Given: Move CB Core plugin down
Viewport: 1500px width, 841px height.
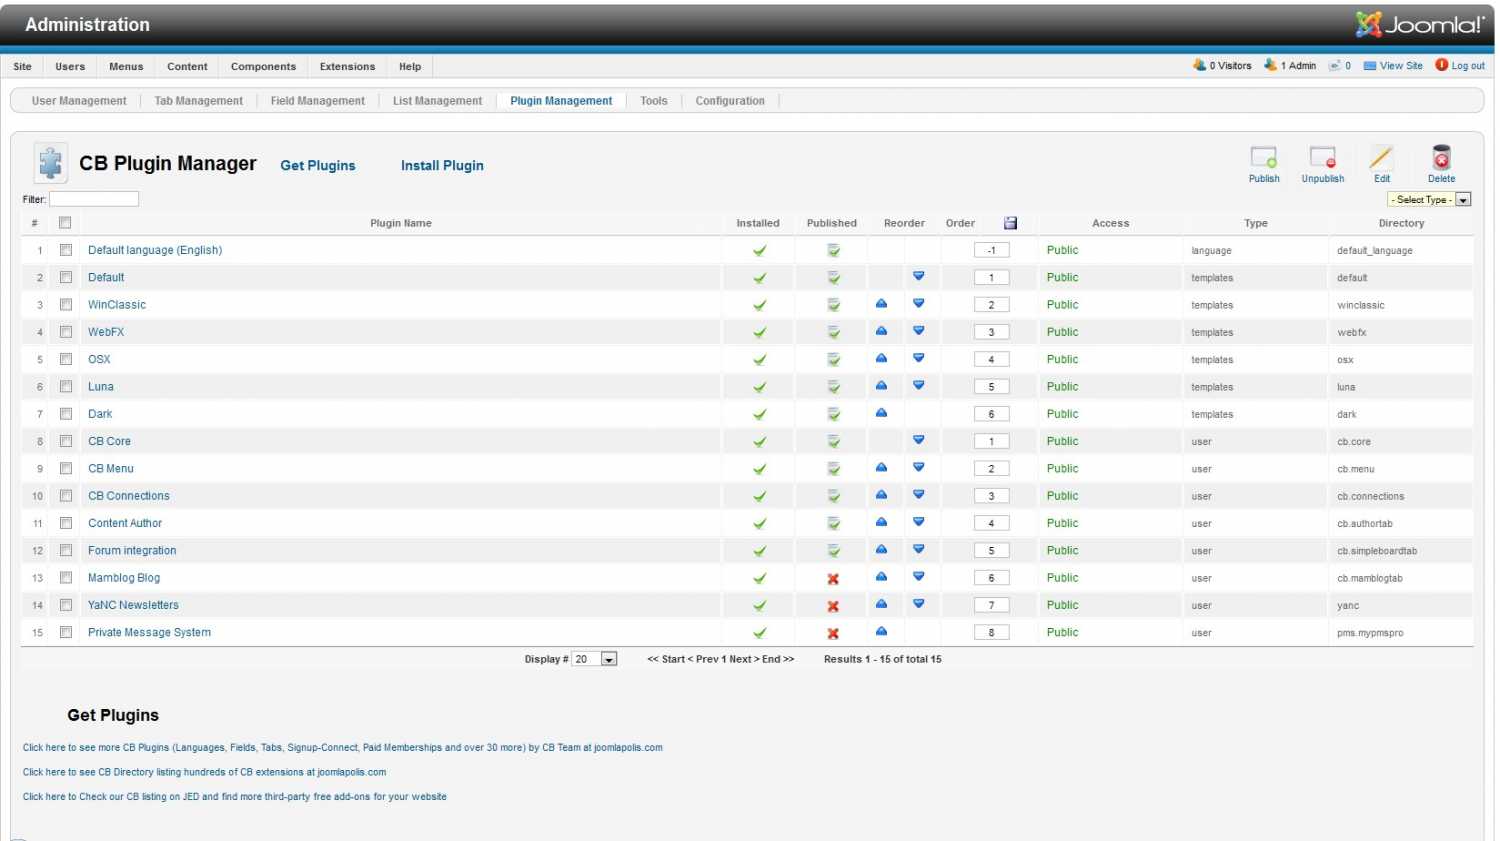Looking at the screenshot, I should click(x=918, y=440).
